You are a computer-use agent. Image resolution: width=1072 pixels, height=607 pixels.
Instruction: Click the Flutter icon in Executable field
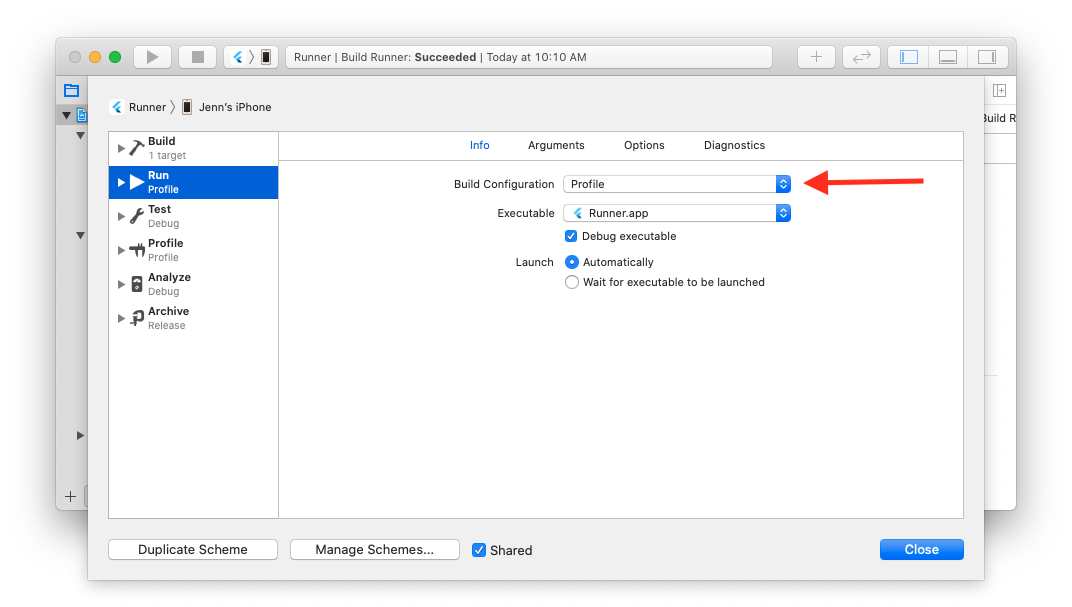coord(578,213)
